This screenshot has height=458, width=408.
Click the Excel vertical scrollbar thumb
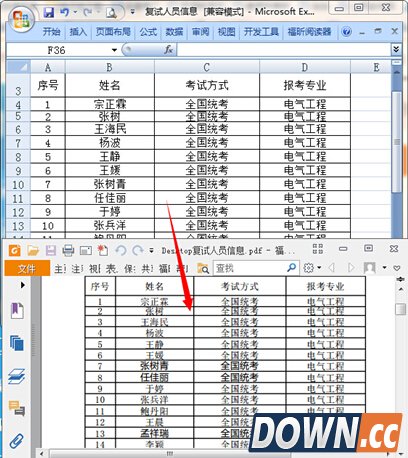click(397, 142)
